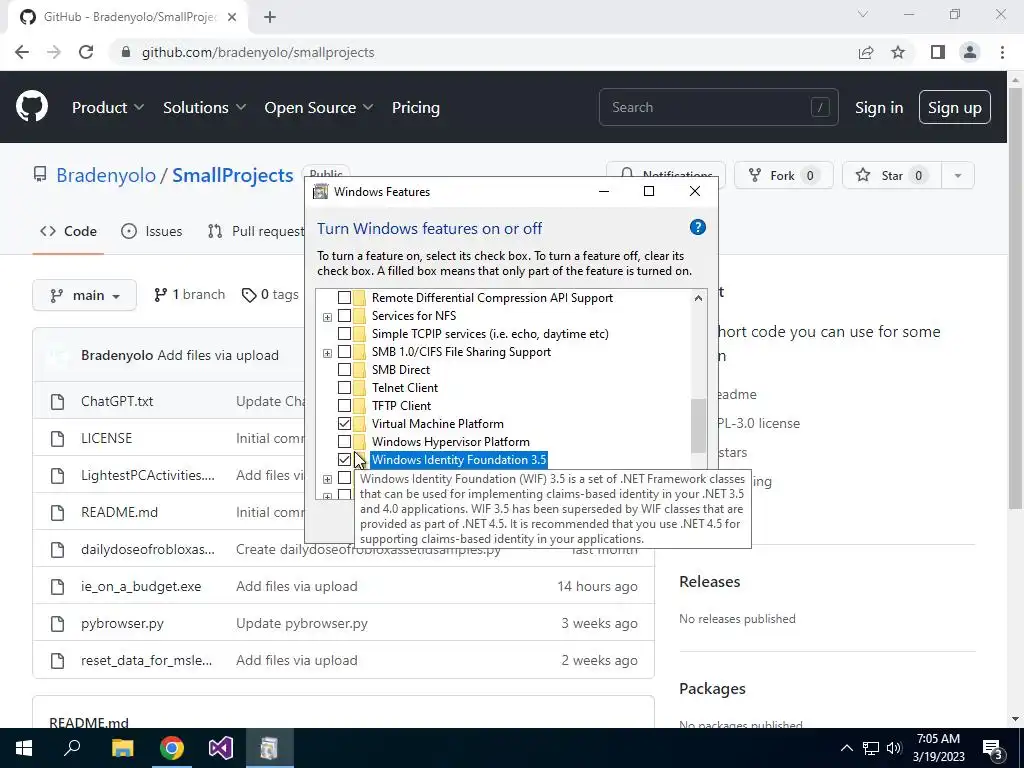
Task: Click the browser back arrow
Action: click(22, 52)
